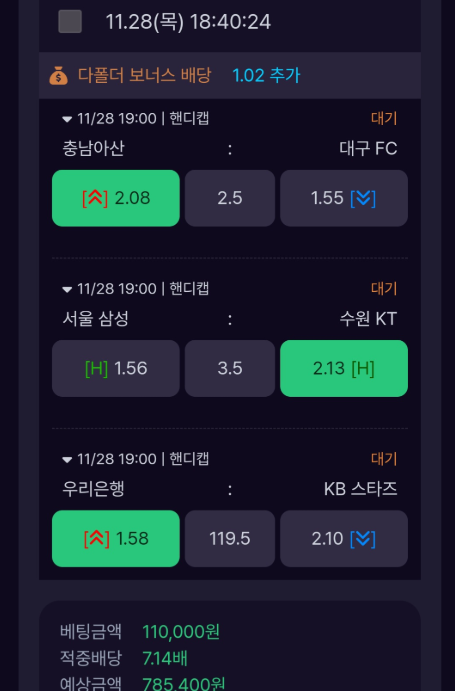Collapse the 우리은행 vs KB 스타즈 match arrow
Screen dimensions: 455x691
click(67, 460)
